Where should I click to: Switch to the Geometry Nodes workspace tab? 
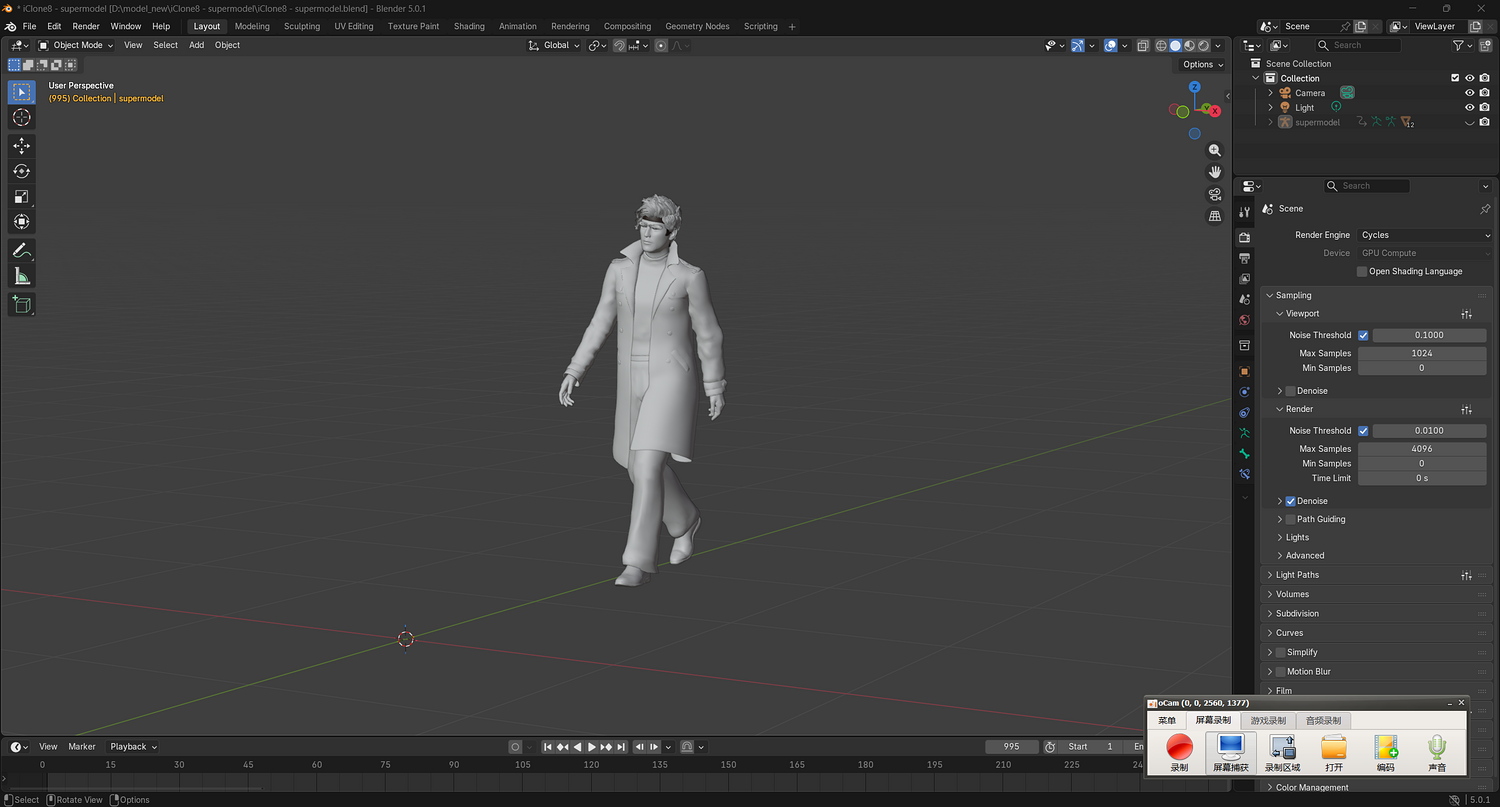point(697,26)
